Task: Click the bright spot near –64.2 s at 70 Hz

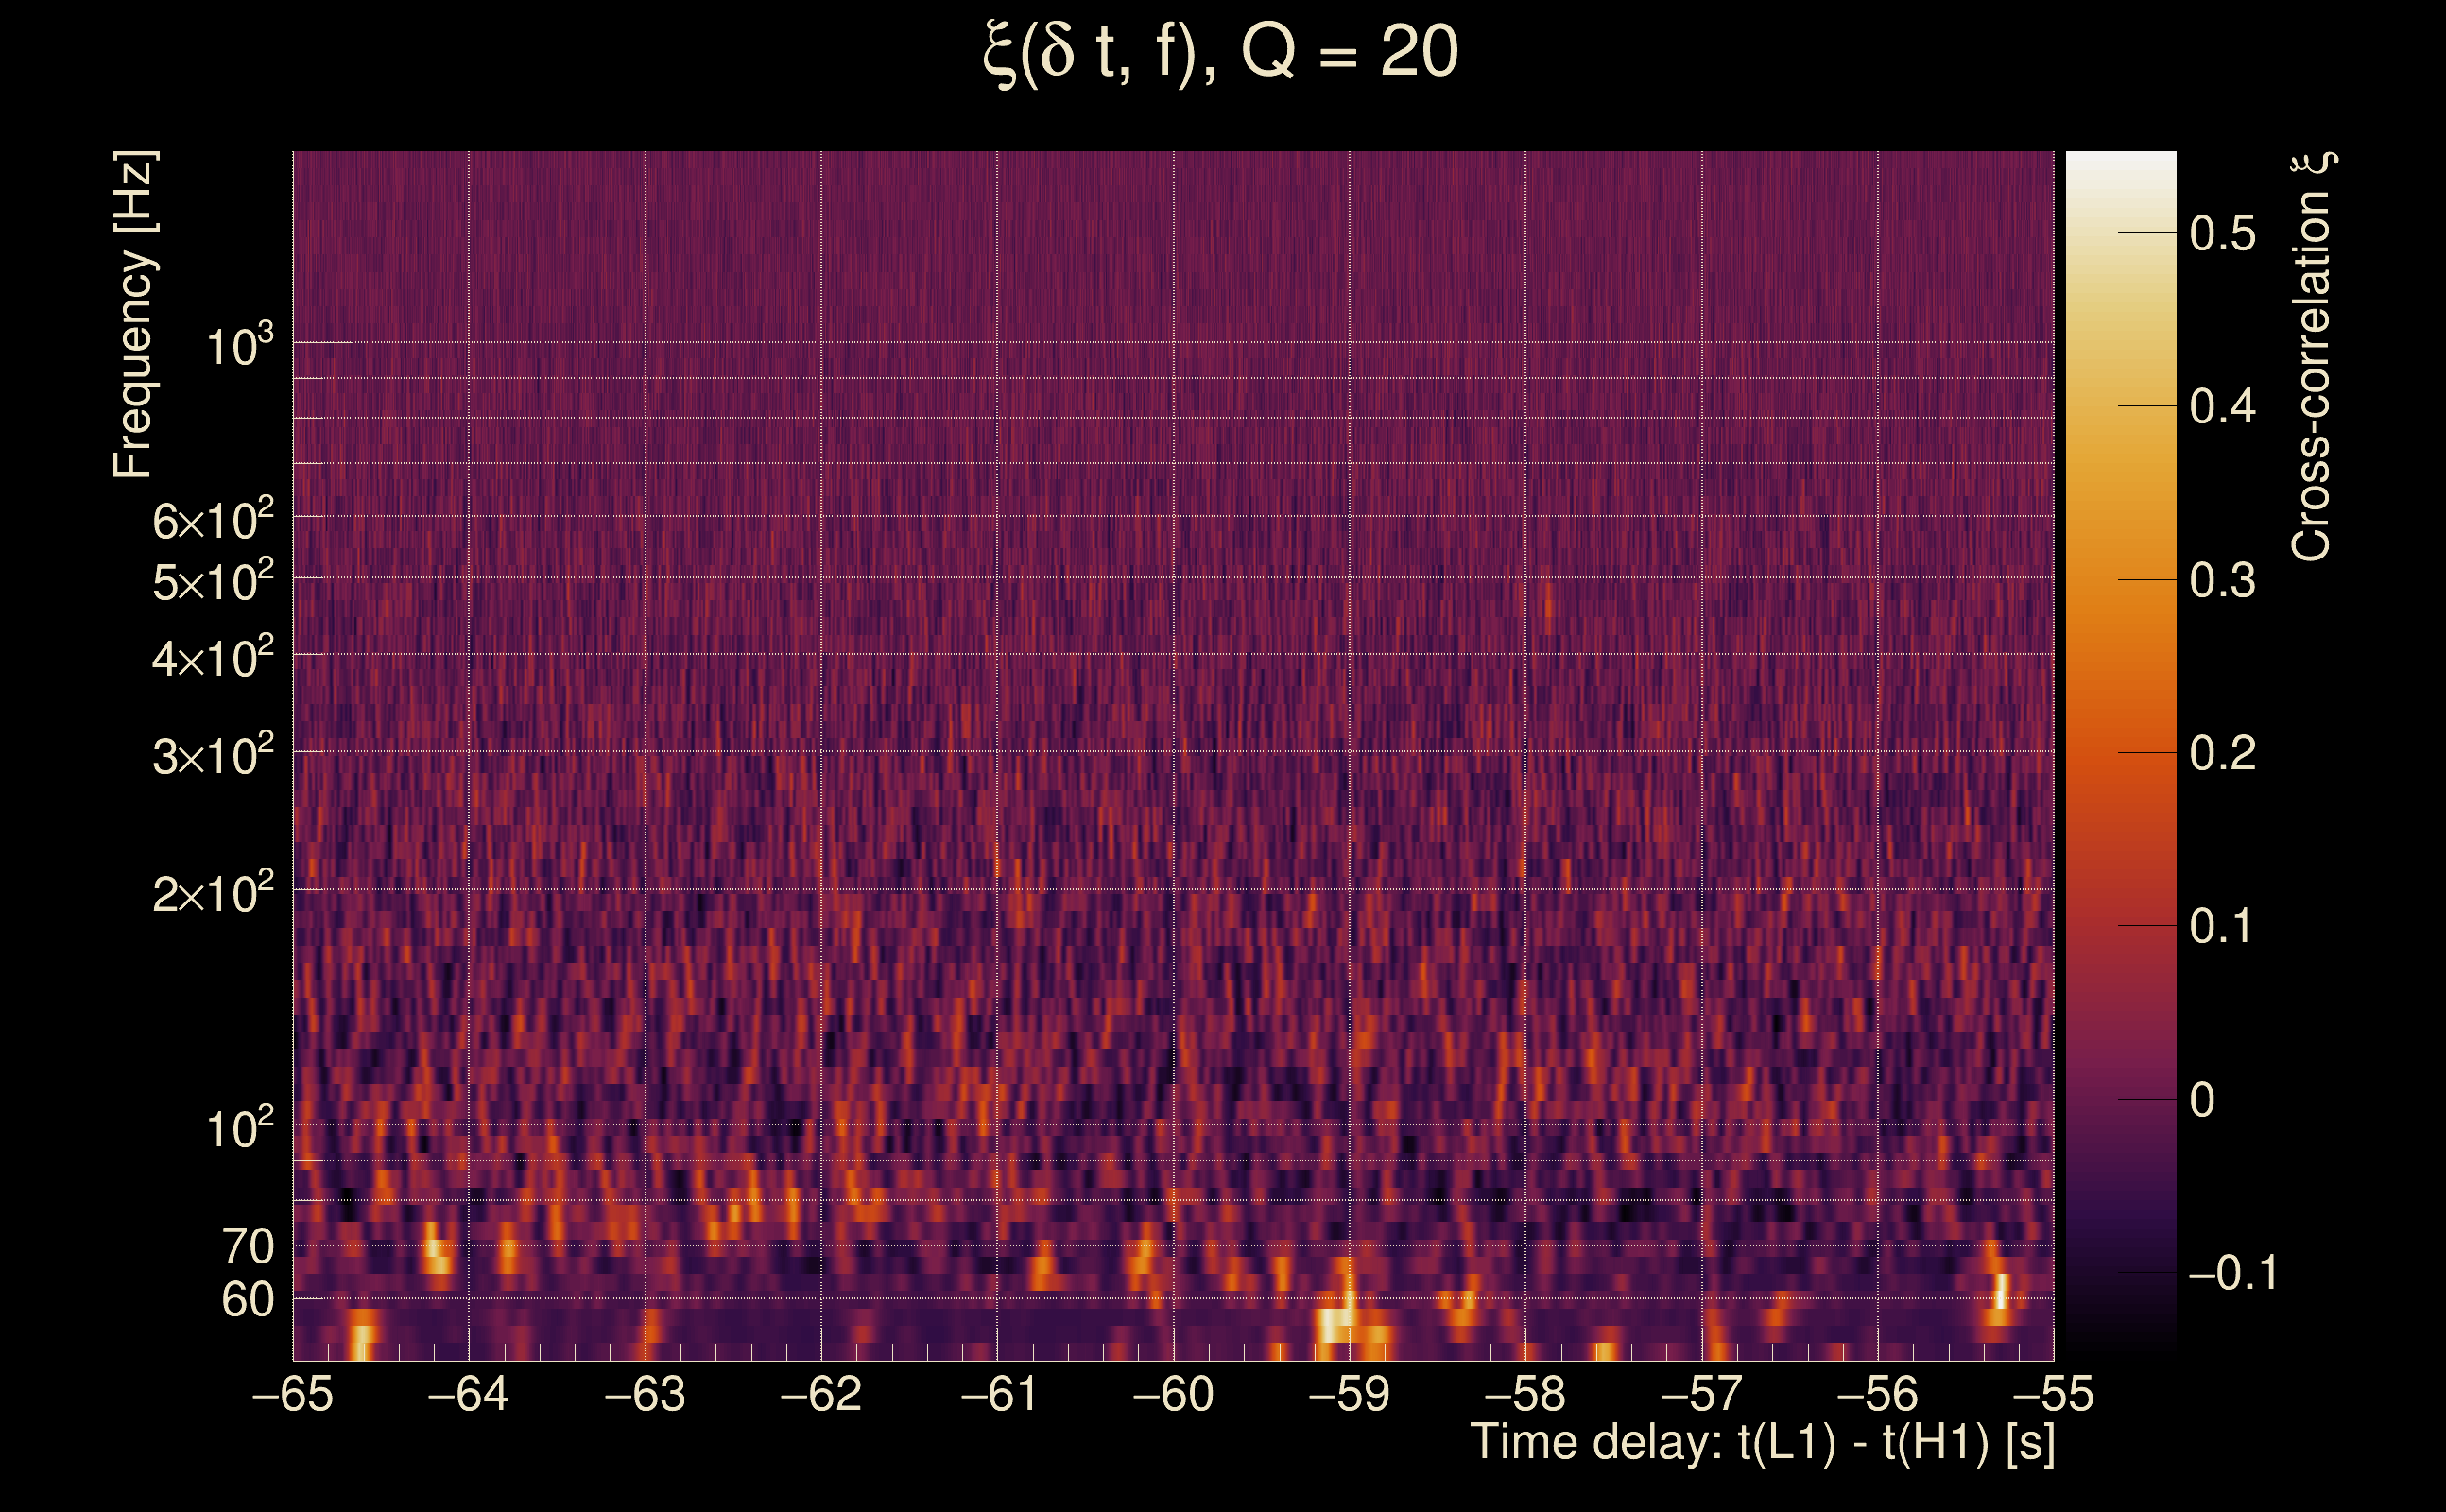Action: coord(435,1250)
